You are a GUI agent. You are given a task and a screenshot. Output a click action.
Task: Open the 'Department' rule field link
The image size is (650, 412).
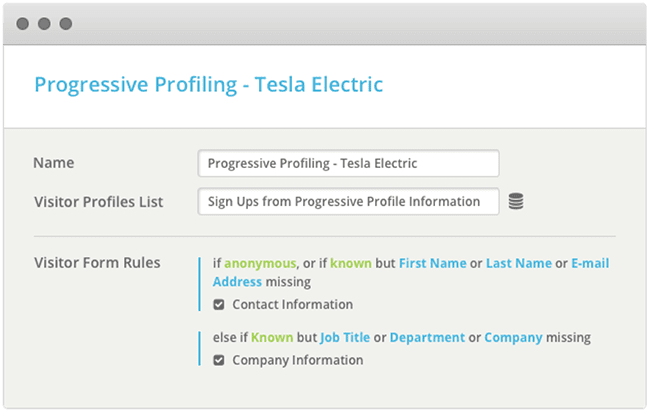click(x=427, y=338)
